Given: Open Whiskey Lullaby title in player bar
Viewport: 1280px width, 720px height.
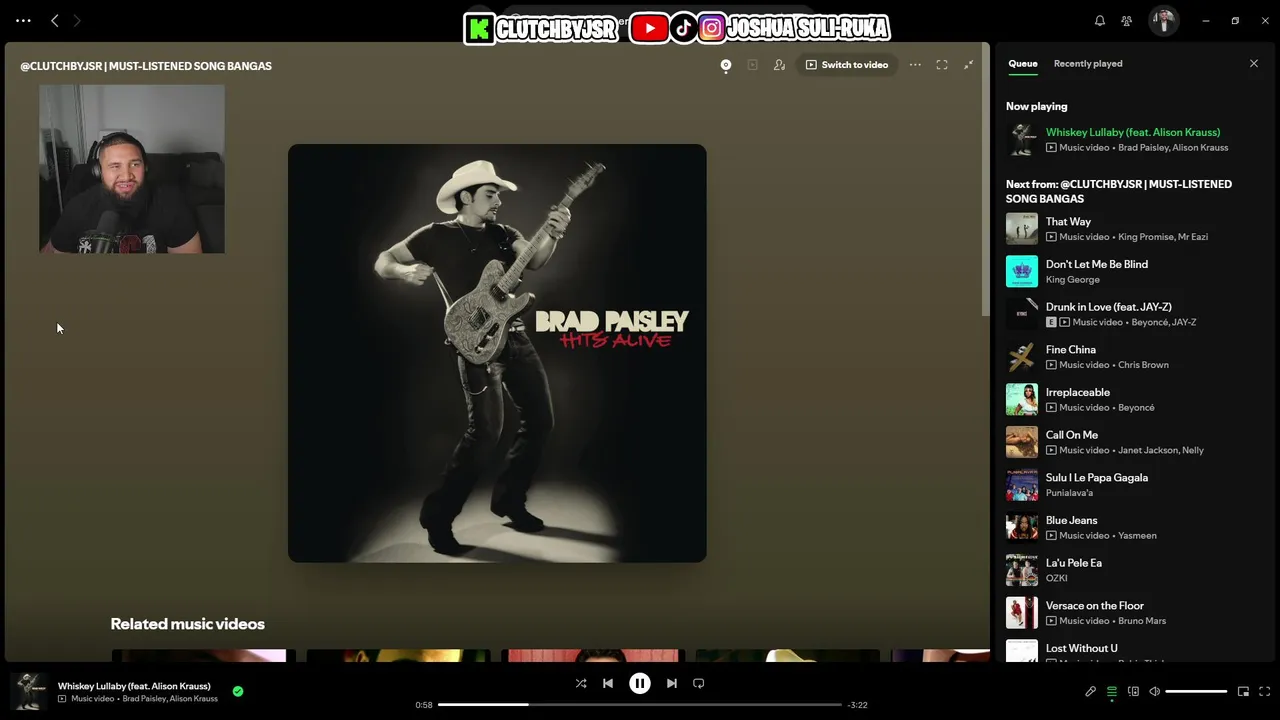Looking at the screenshot, I should click(134, 686).
